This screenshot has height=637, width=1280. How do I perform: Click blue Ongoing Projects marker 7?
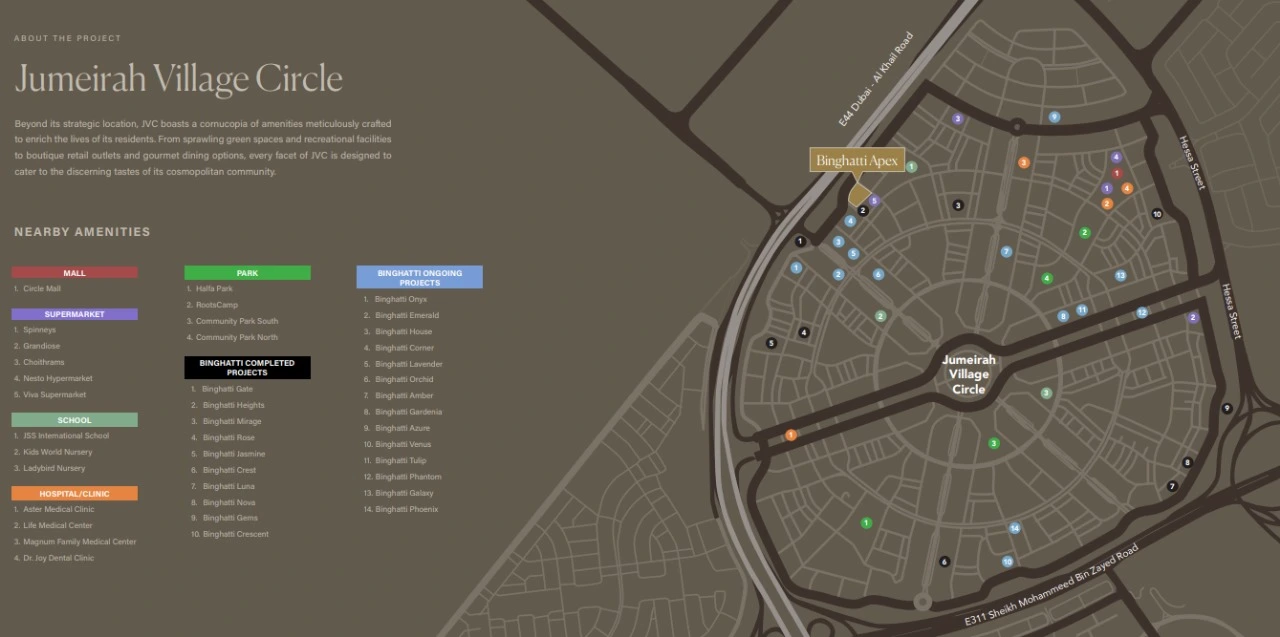click(1006, 252)
